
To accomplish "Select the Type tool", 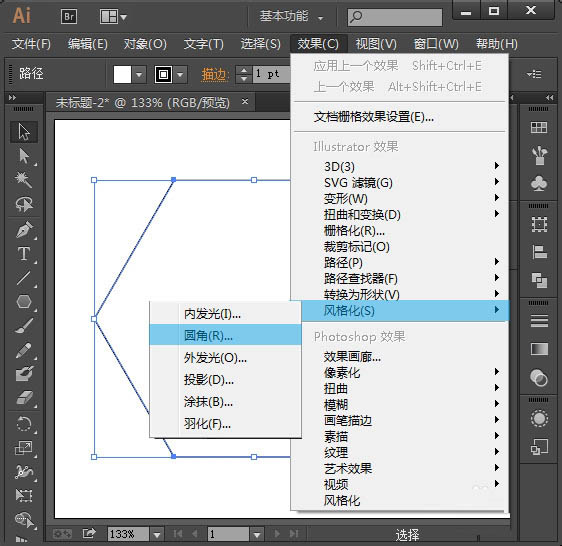I will point(24,253).
